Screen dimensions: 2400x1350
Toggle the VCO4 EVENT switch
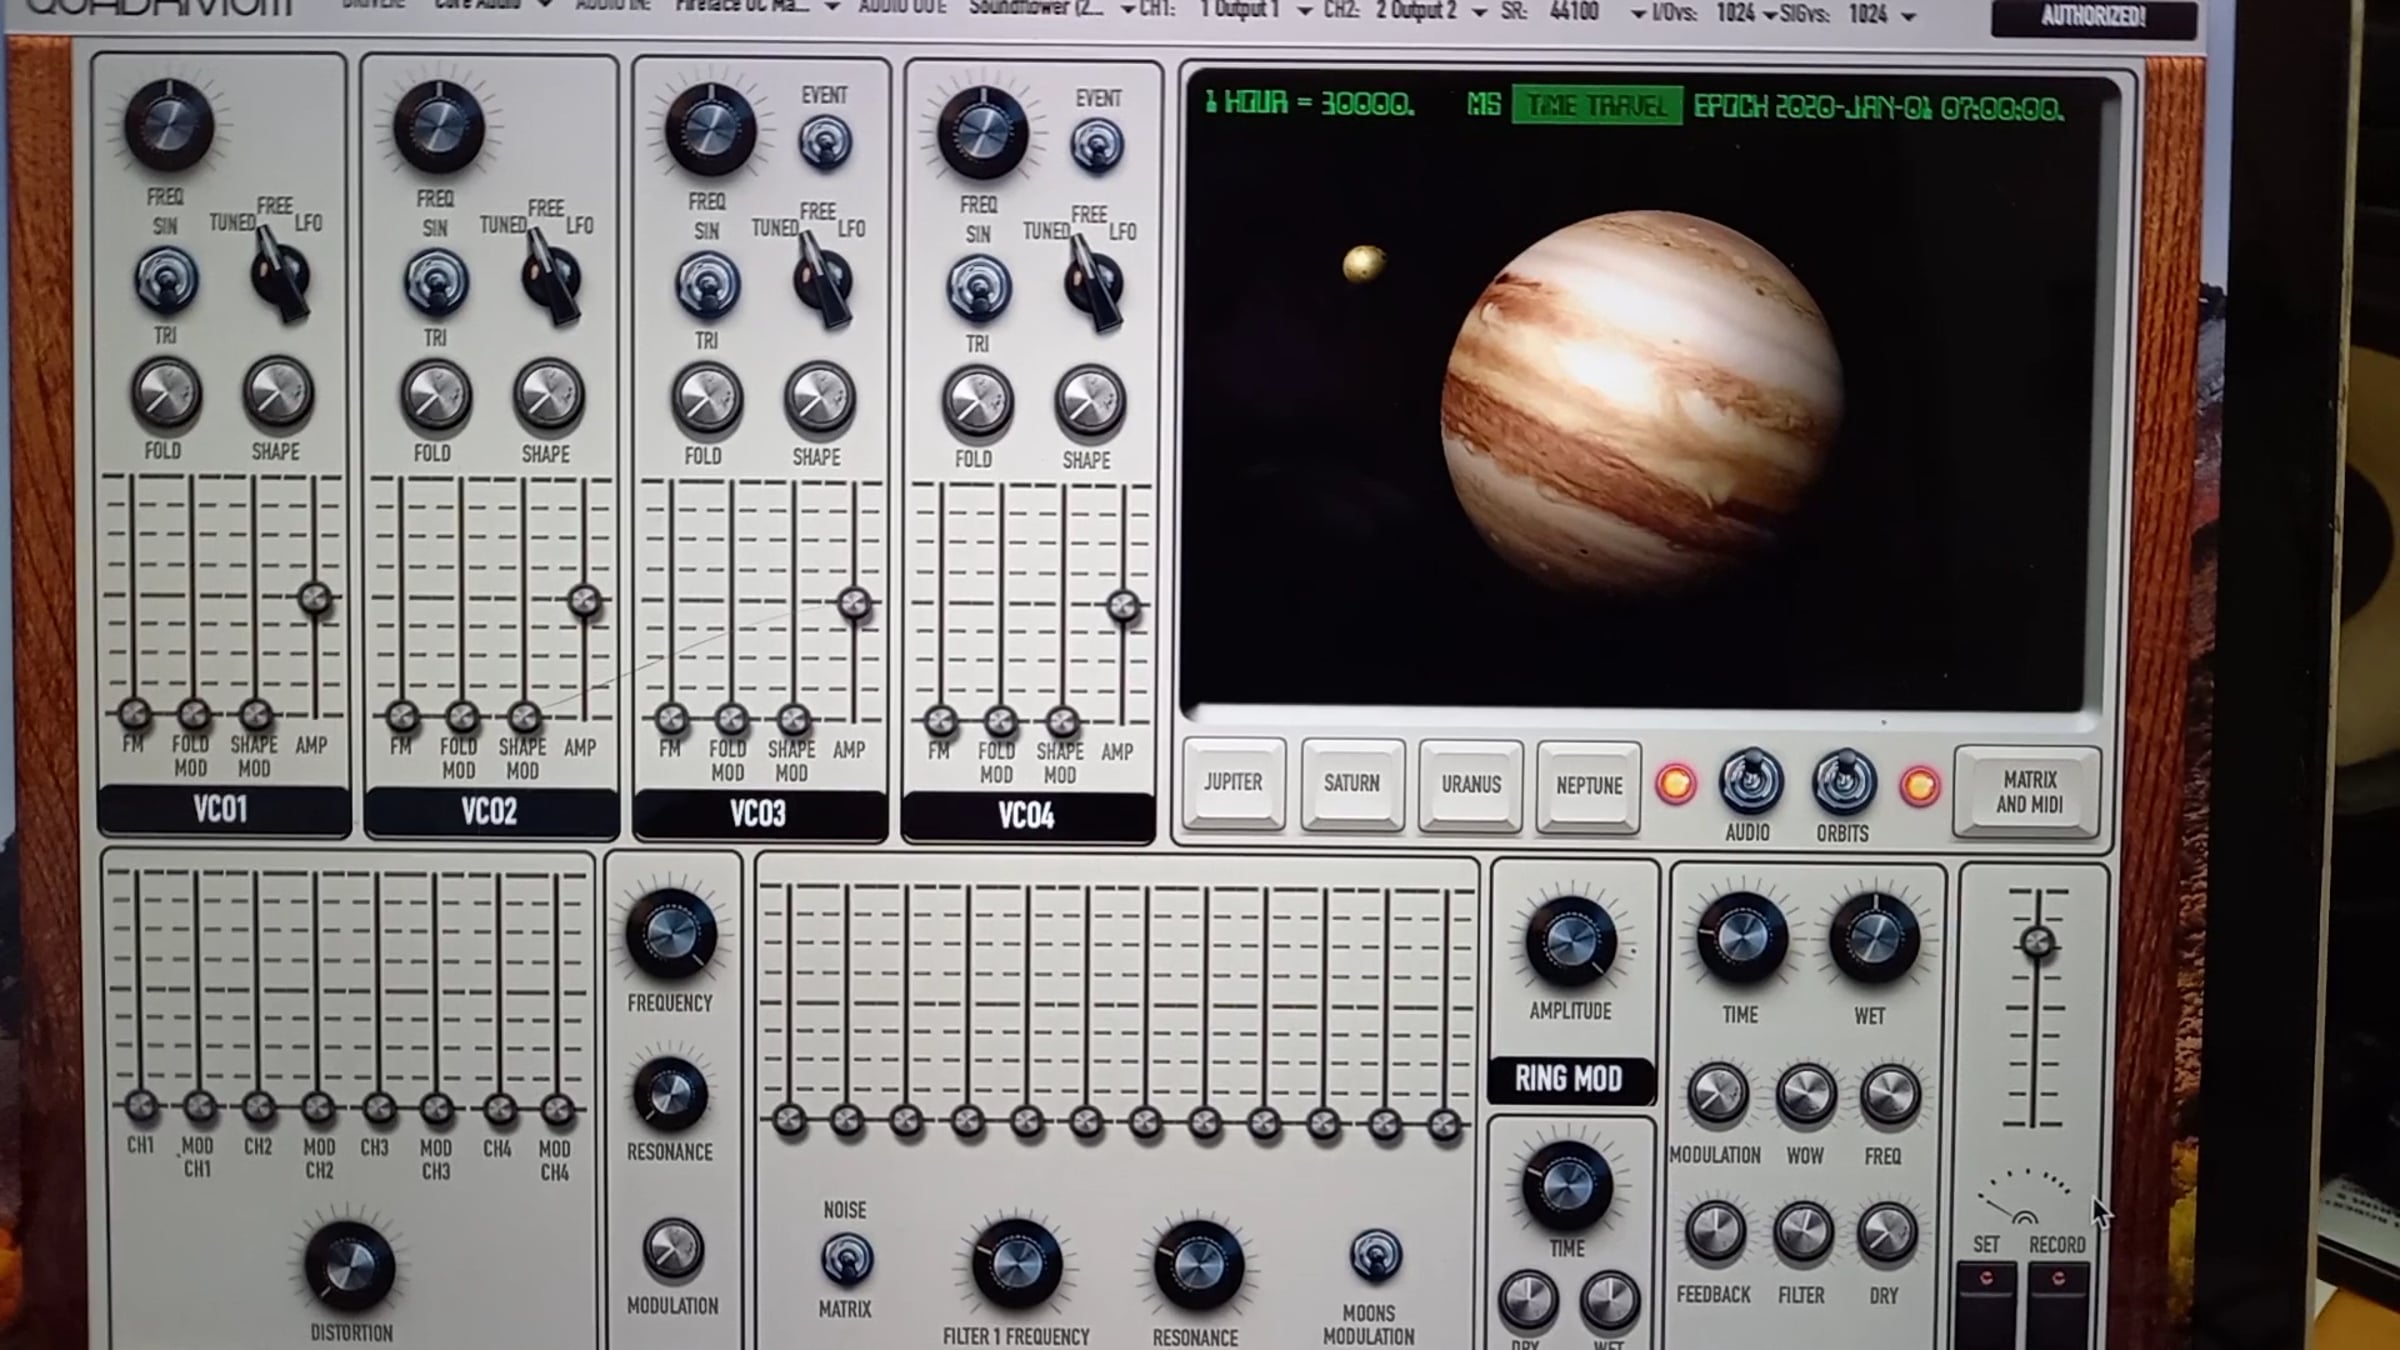1097,146
